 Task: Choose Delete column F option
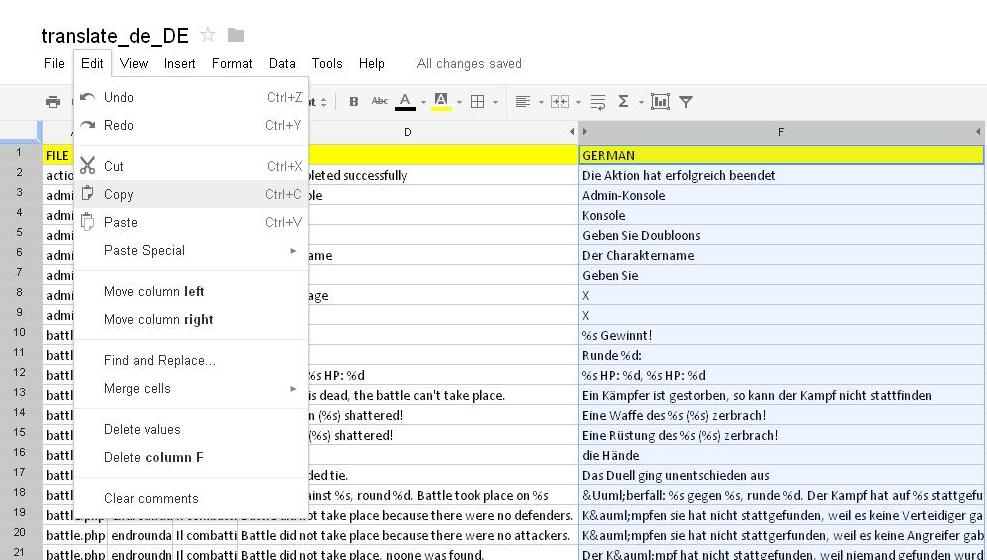pos(154,457)
